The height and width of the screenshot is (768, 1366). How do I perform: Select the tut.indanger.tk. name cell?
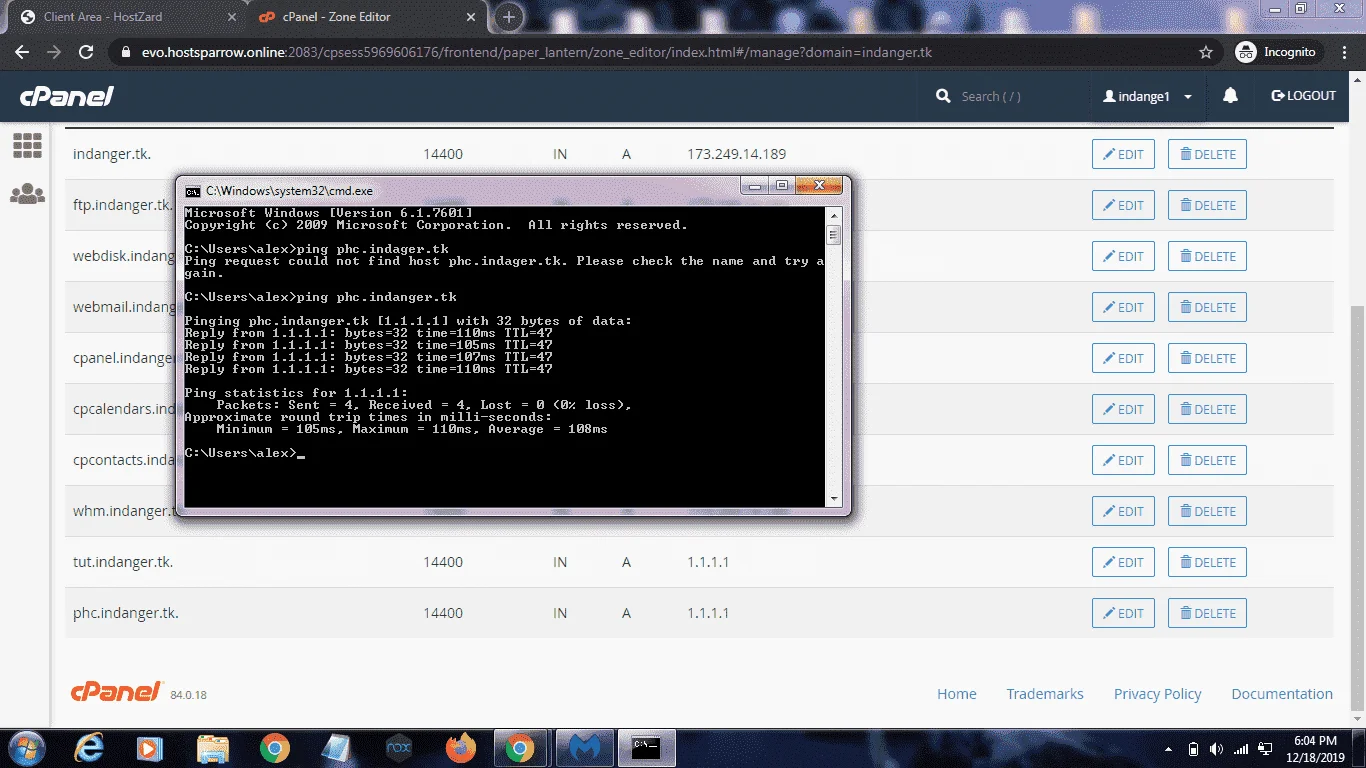pos(123,562)
